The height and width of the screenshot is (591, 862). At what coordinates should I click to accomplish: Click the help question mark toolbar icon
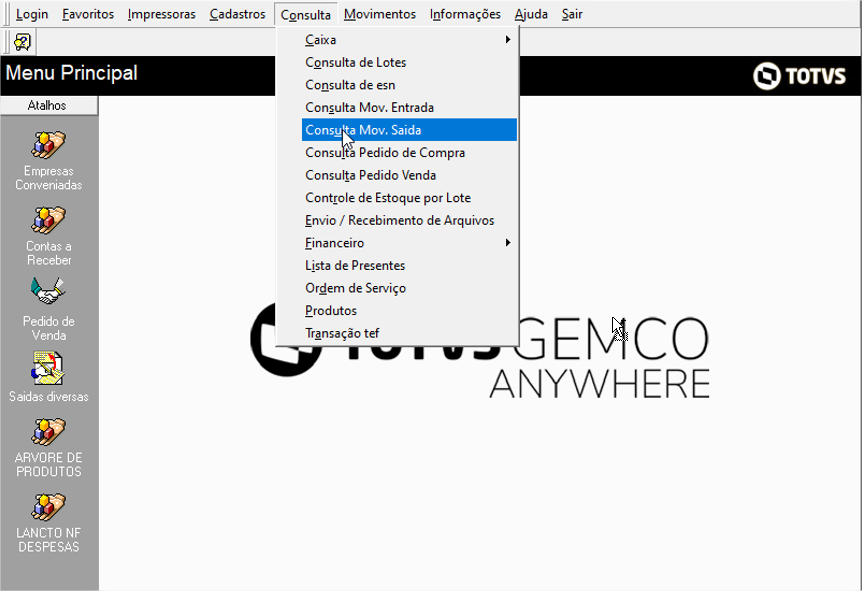(x=23, y=42)
